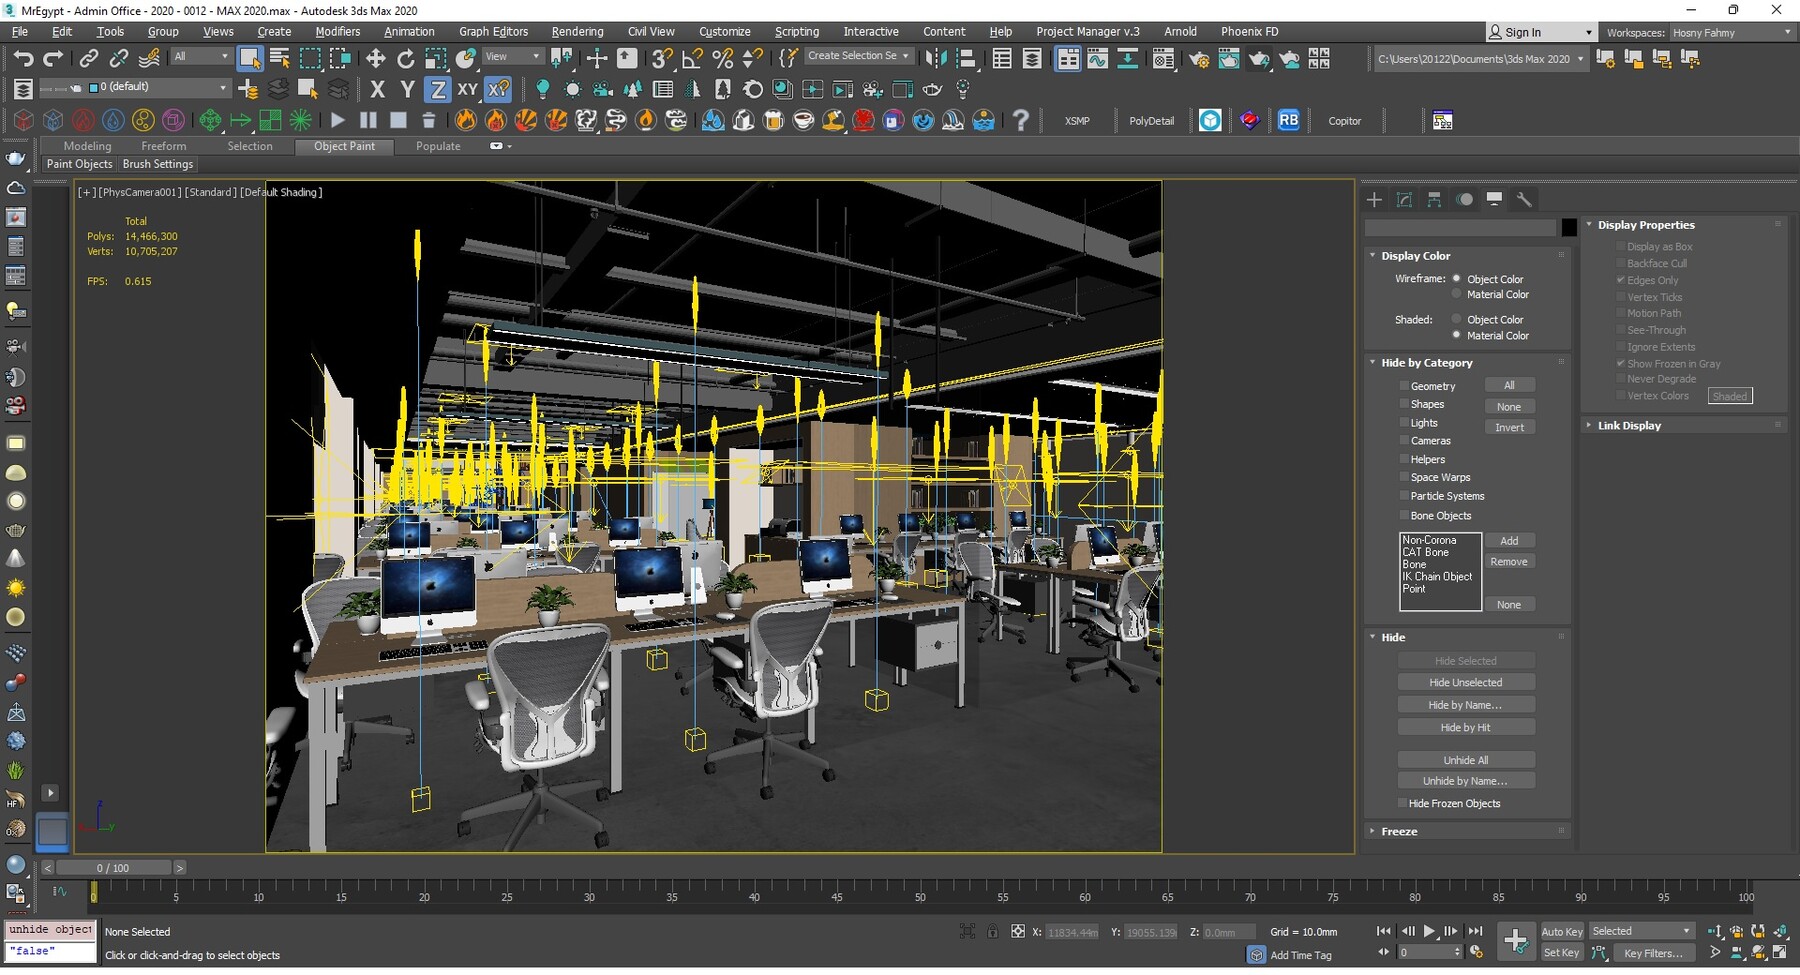Enable the Snaps Toggle magnet icon
The image size is (1800, 975).
(x=661, y=58)
